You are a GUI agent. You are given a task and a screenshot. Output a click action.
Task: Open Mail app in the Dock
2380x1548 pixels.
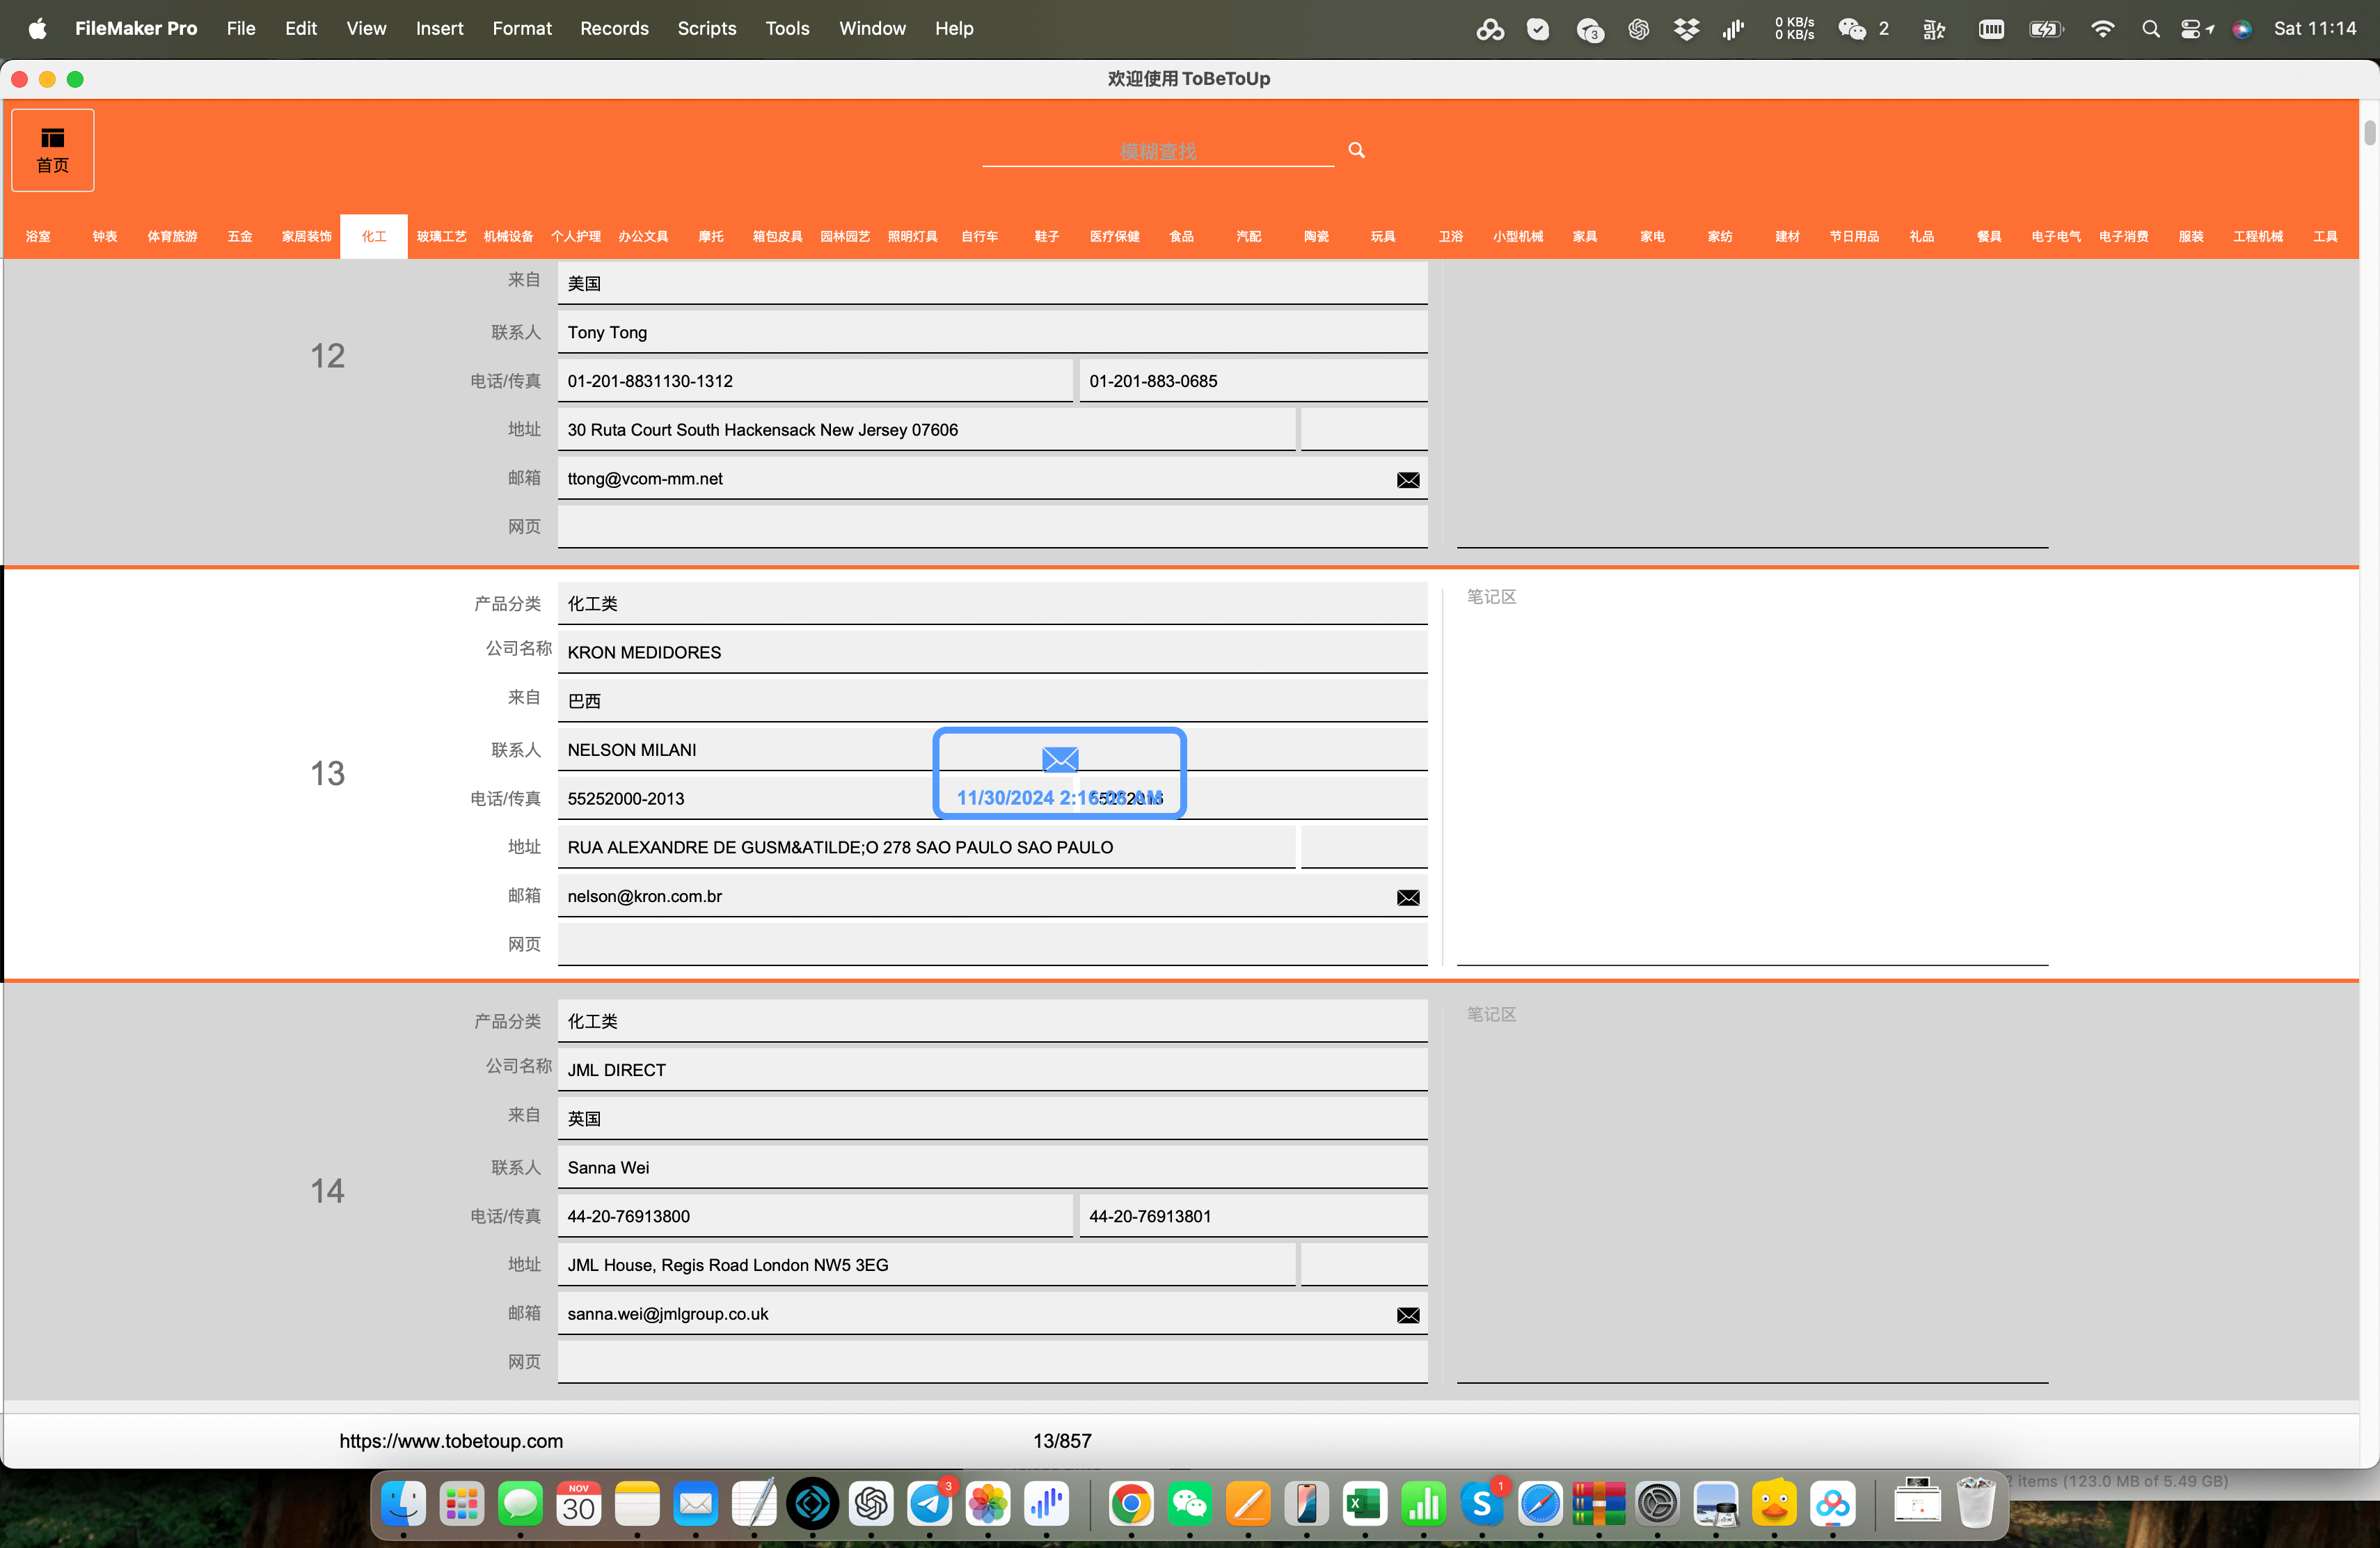696,1503
